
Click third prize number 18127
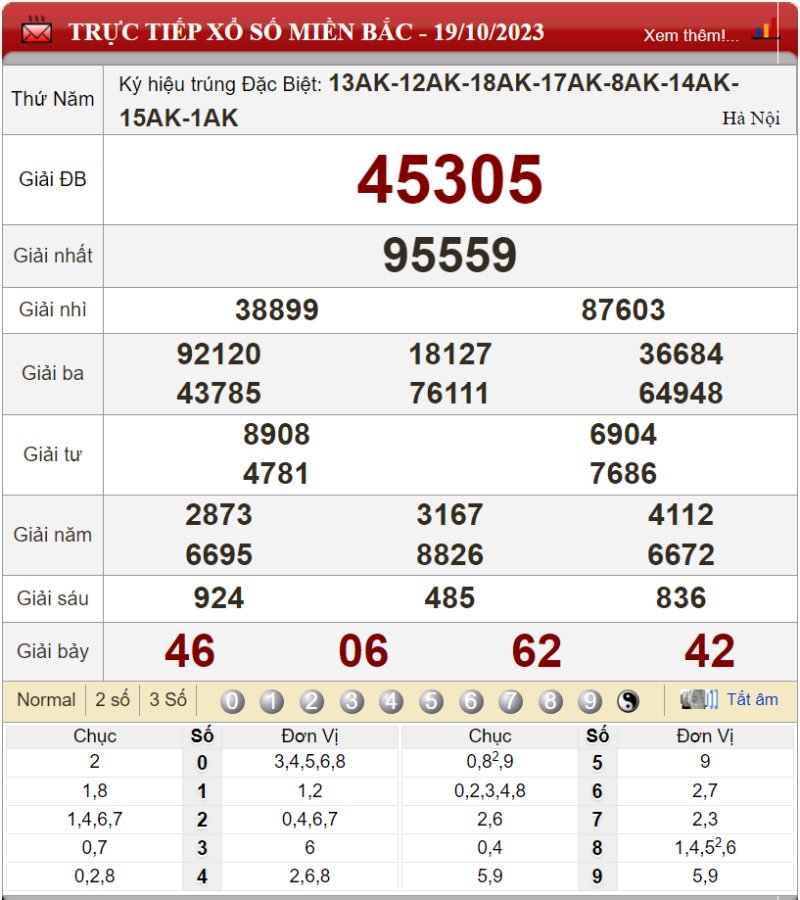point(450,354)
